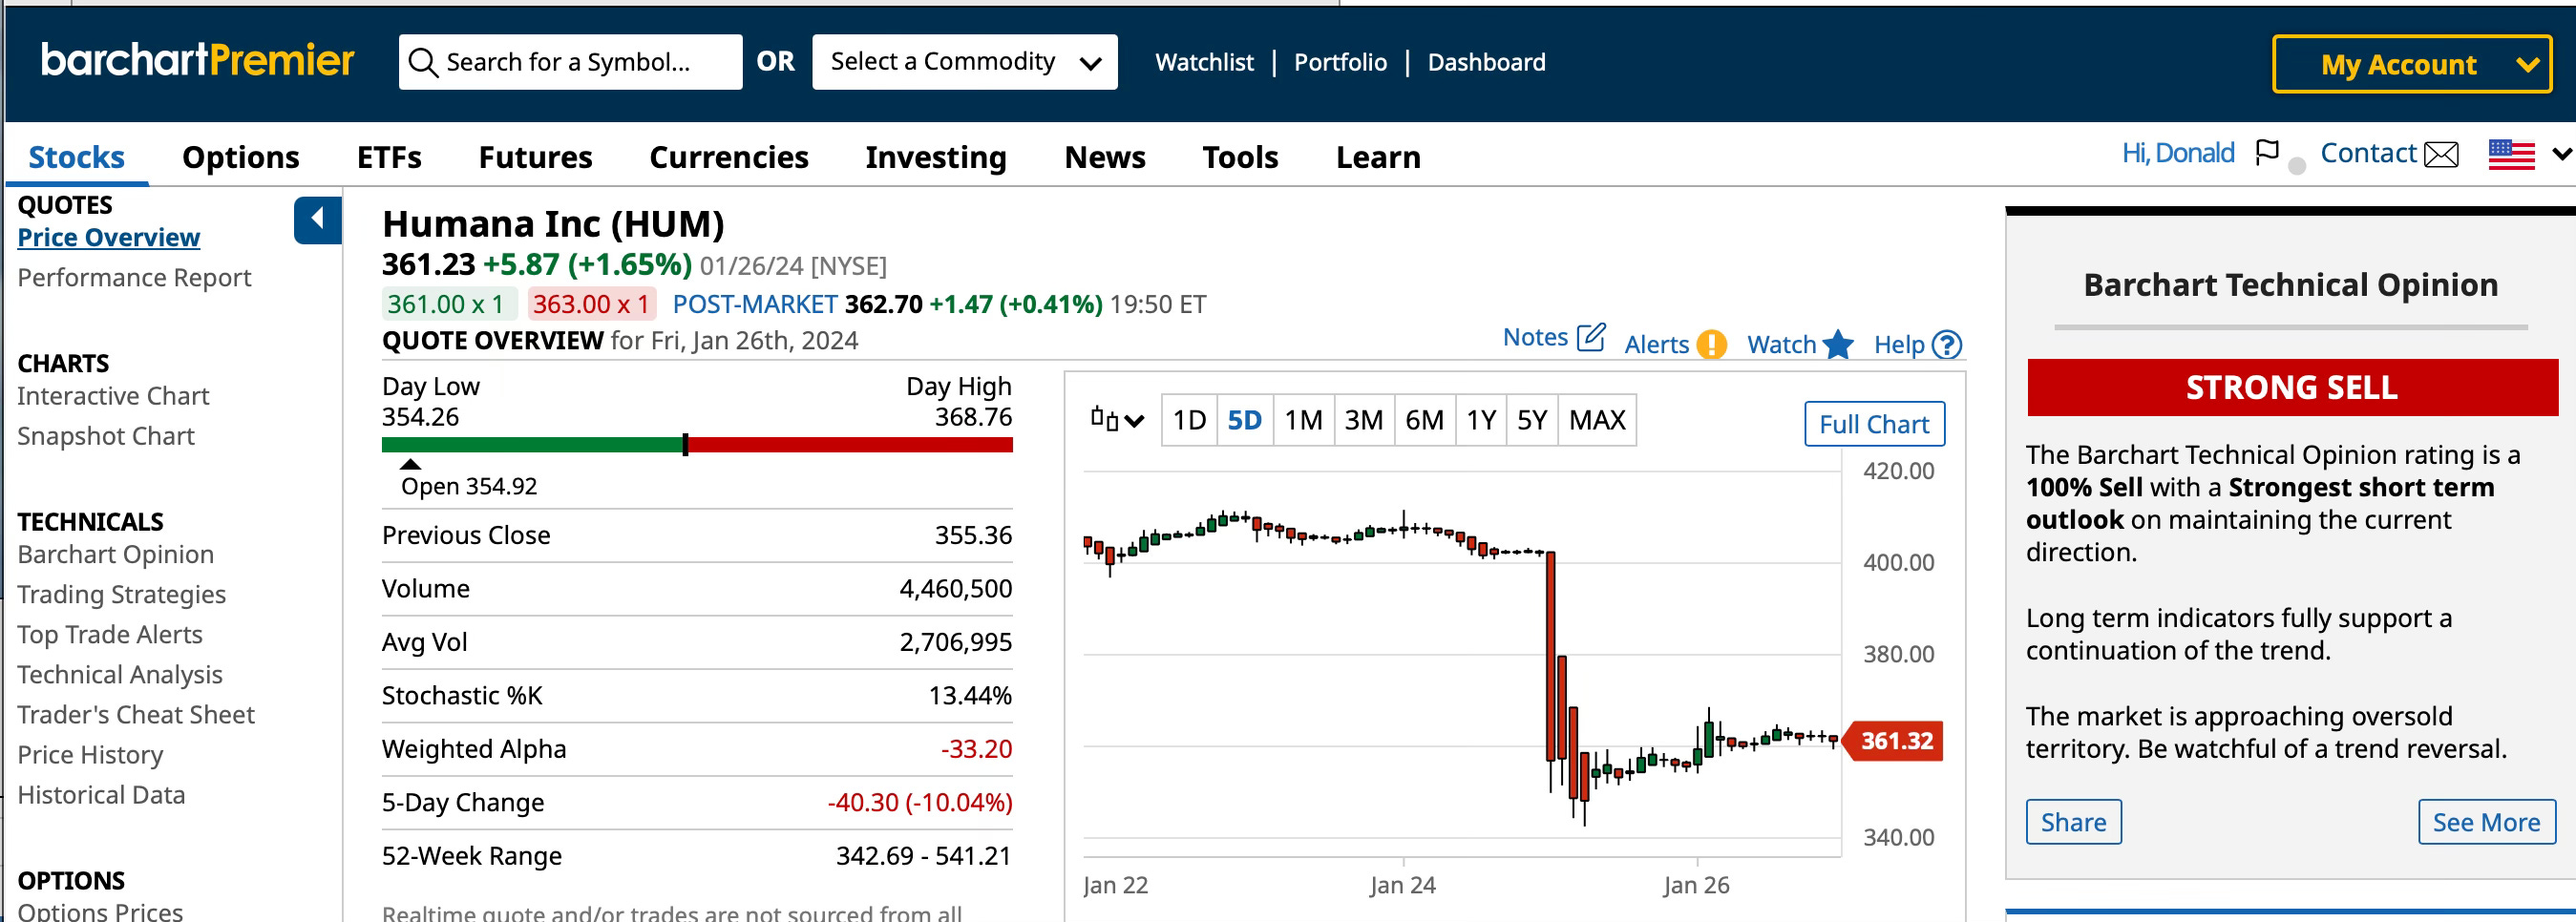
Task: Open the Learn menu
Action: (x=1378, y=157)
